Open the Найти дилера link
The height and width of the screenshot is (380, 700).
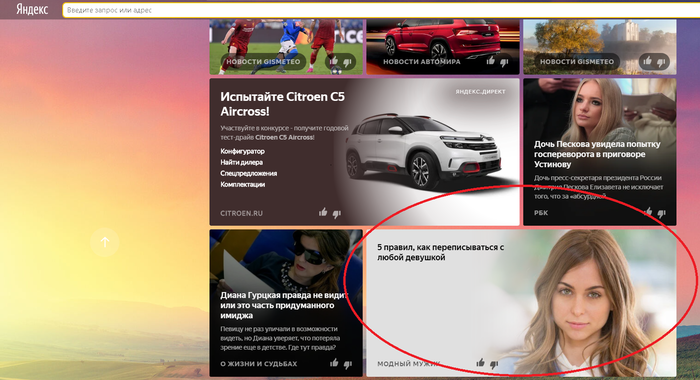pos(242,163)
